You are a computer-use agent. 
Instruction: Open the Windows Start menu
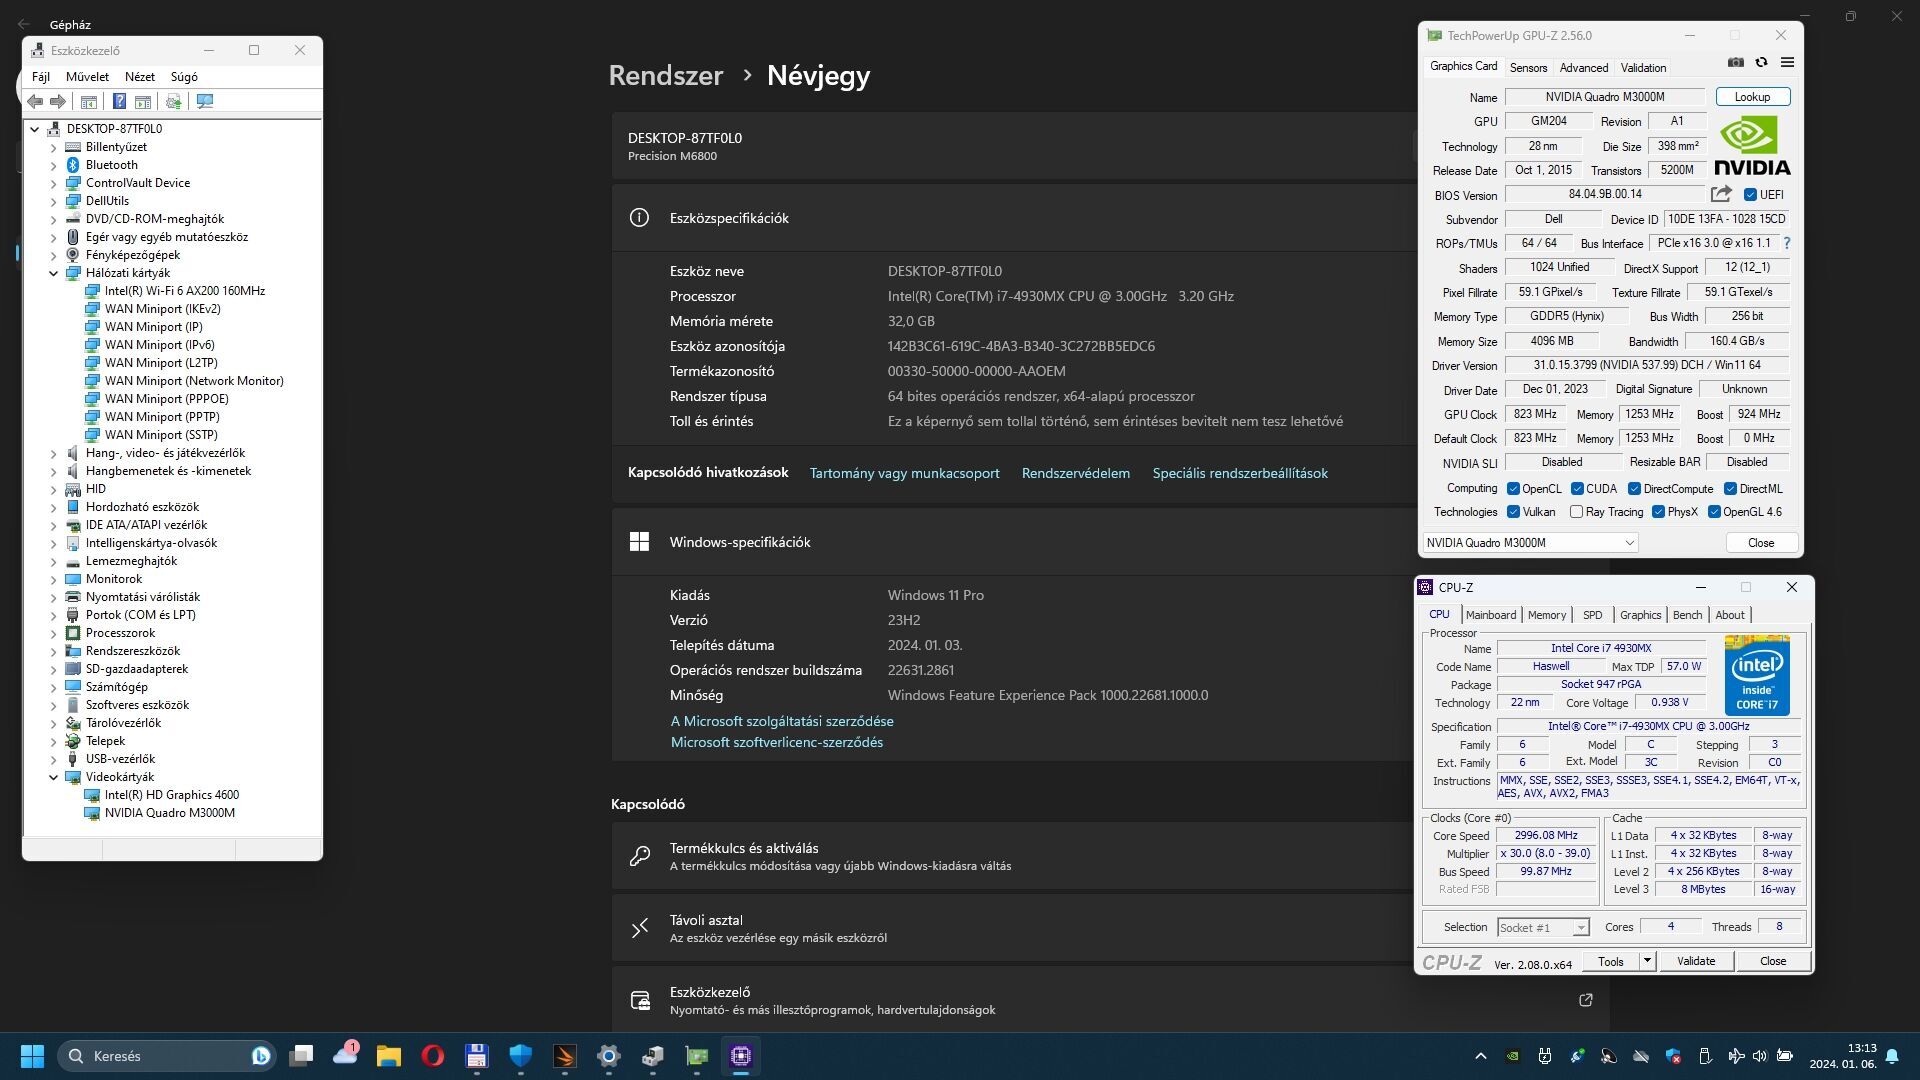(32, 1056)
